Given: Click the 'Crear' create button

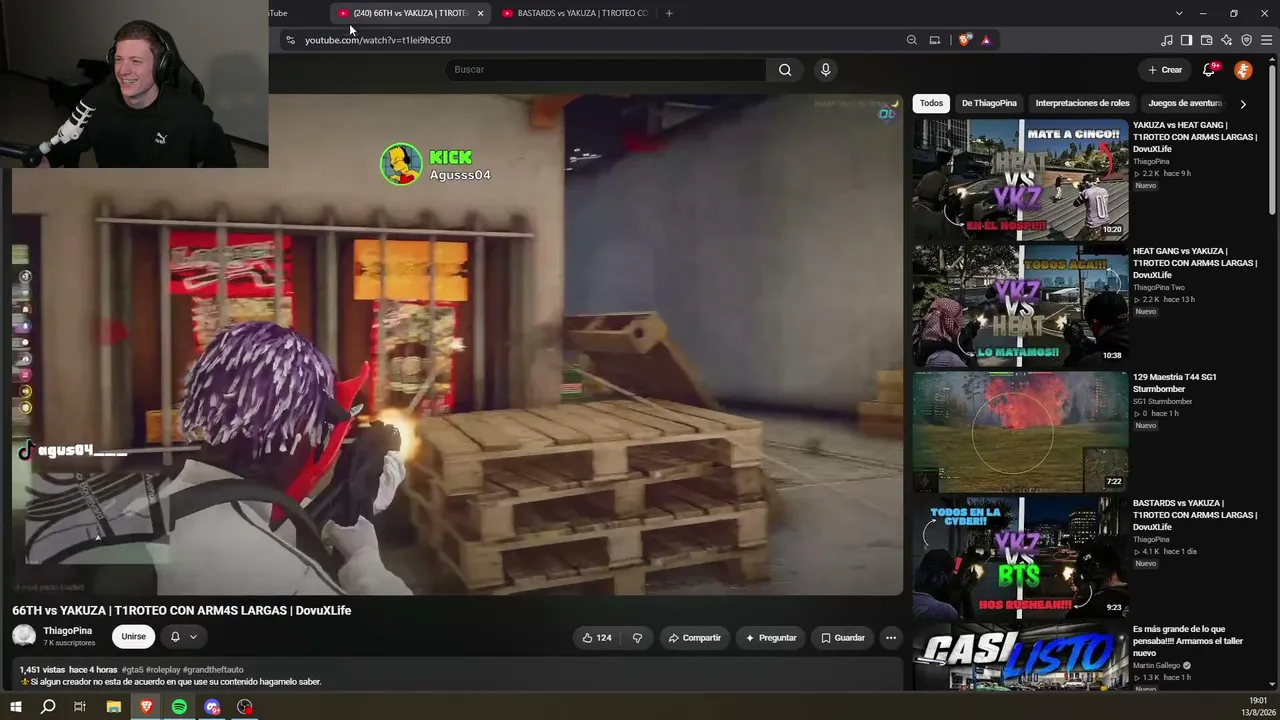Looking at the screenshot, I should point(1165,70).
